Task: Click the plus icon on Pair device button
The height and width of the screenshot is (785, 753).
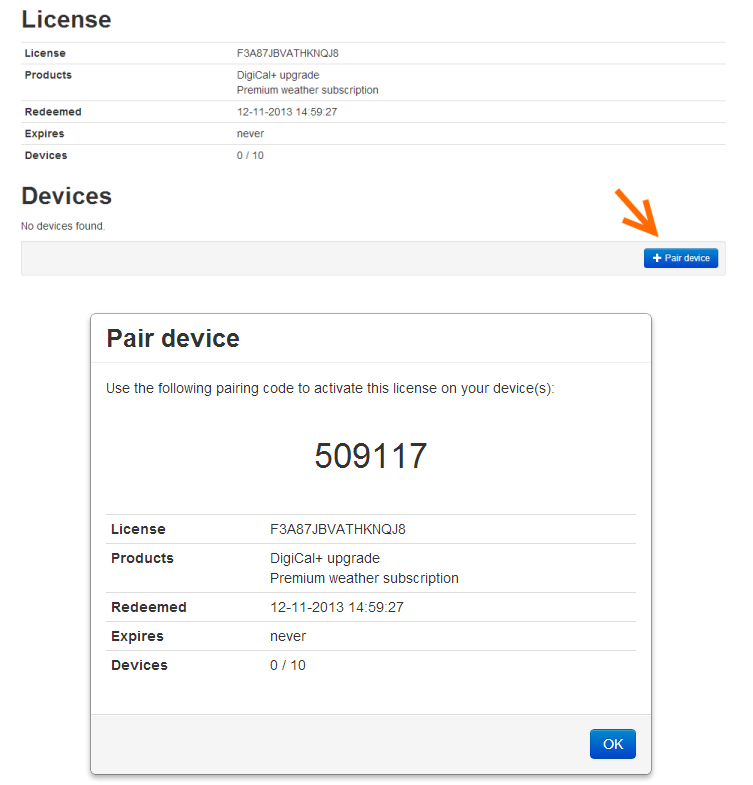Action: click(x=657, y=258)
